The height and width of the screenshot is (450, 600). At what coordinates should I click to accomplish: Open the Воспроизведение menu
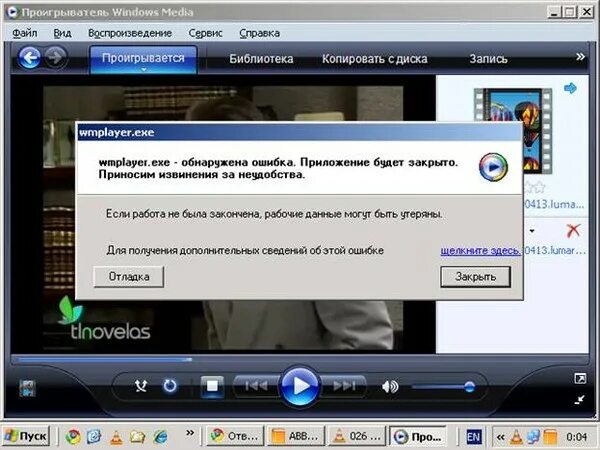(130, 33)
